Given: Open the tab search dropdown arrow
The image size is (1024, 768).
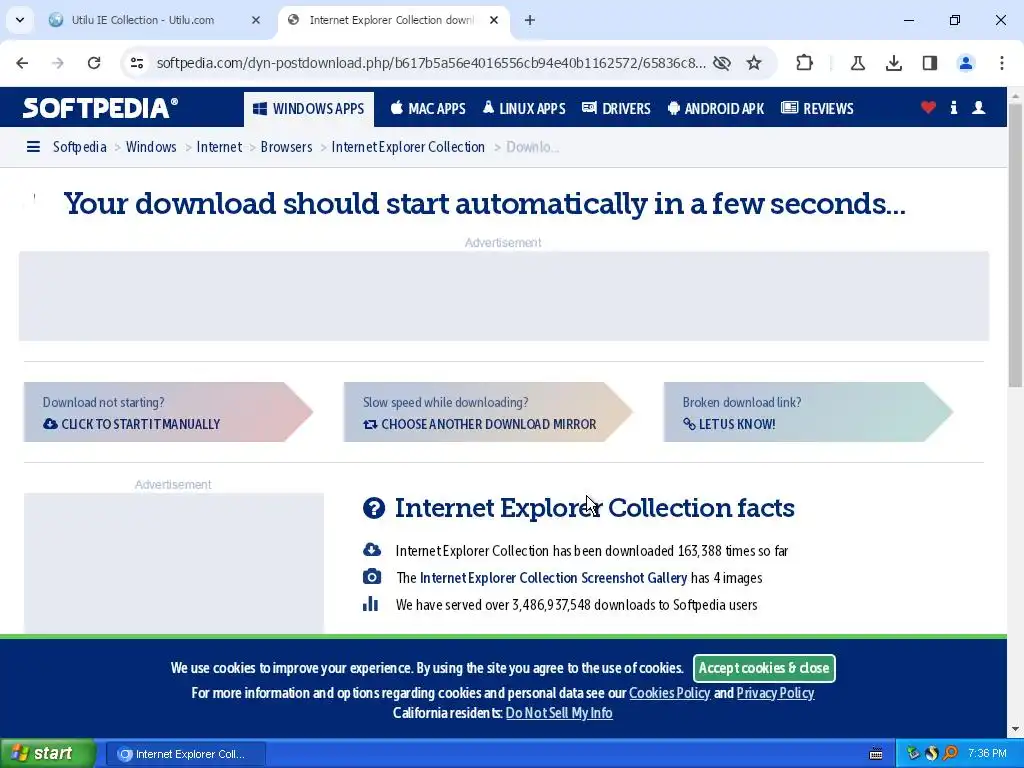Looking at the screenshot, I should (x=20, y=20).
